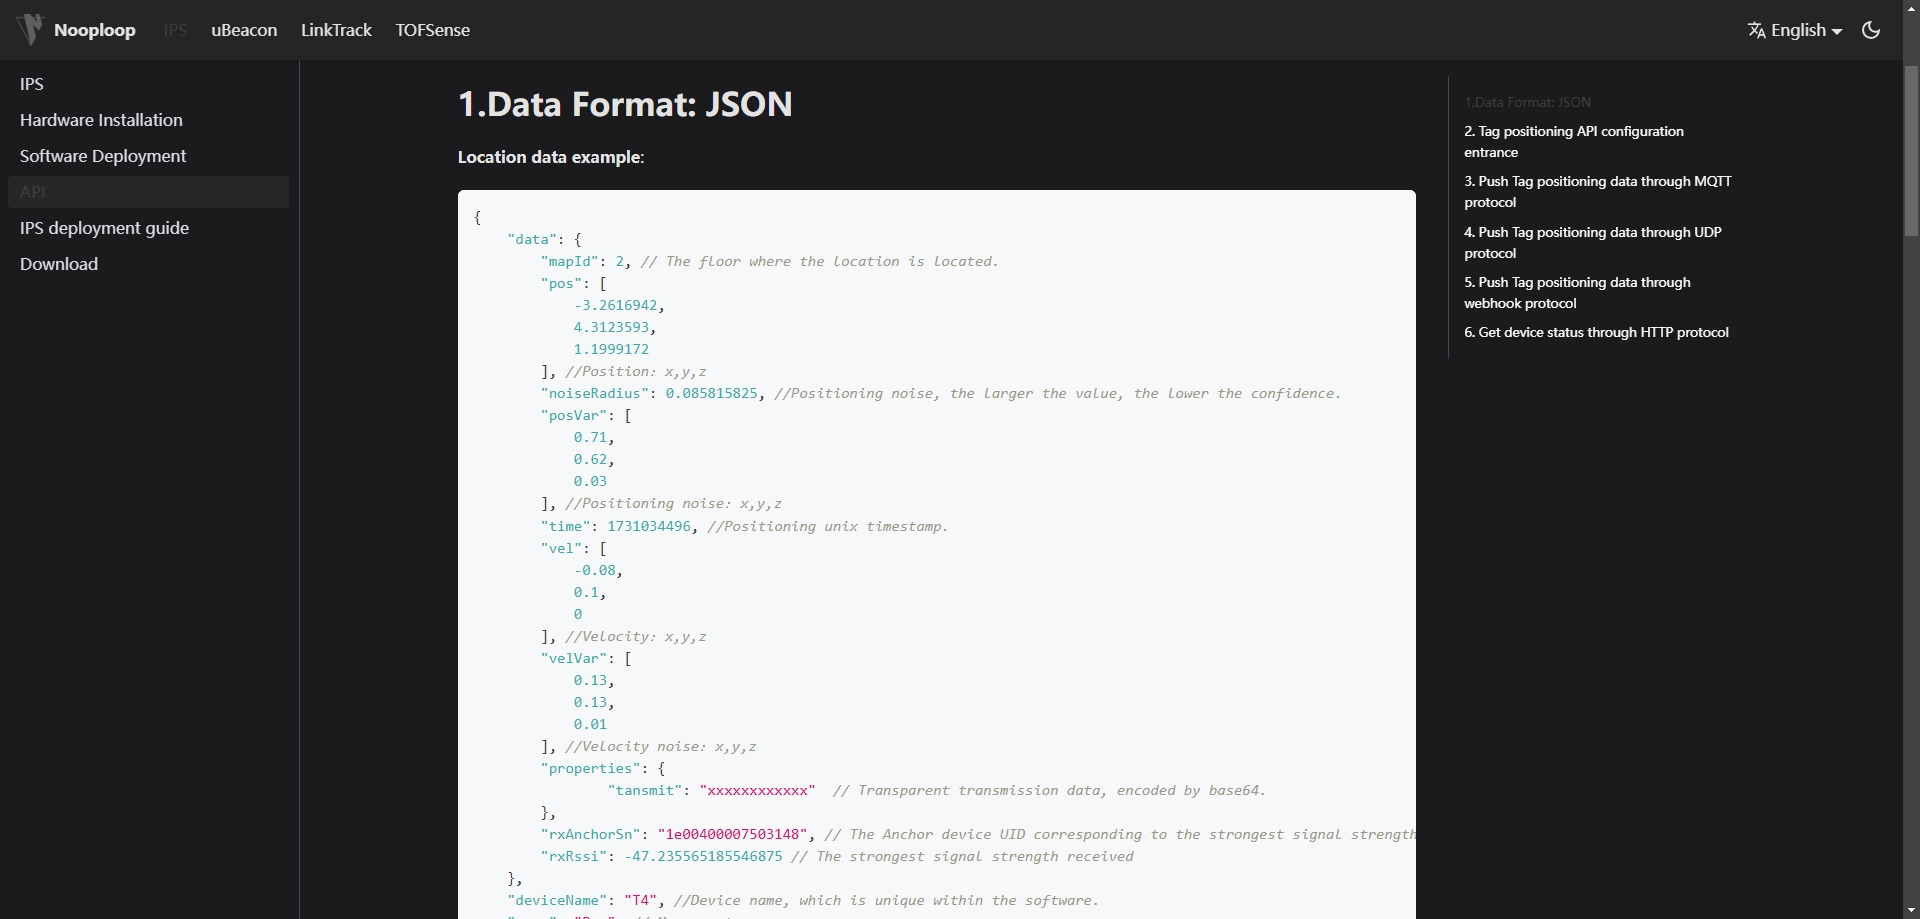Viewport: 1920px width, 919px height.
Task: Open the LinkTrack navigation tab
Action: coord(336,30)
